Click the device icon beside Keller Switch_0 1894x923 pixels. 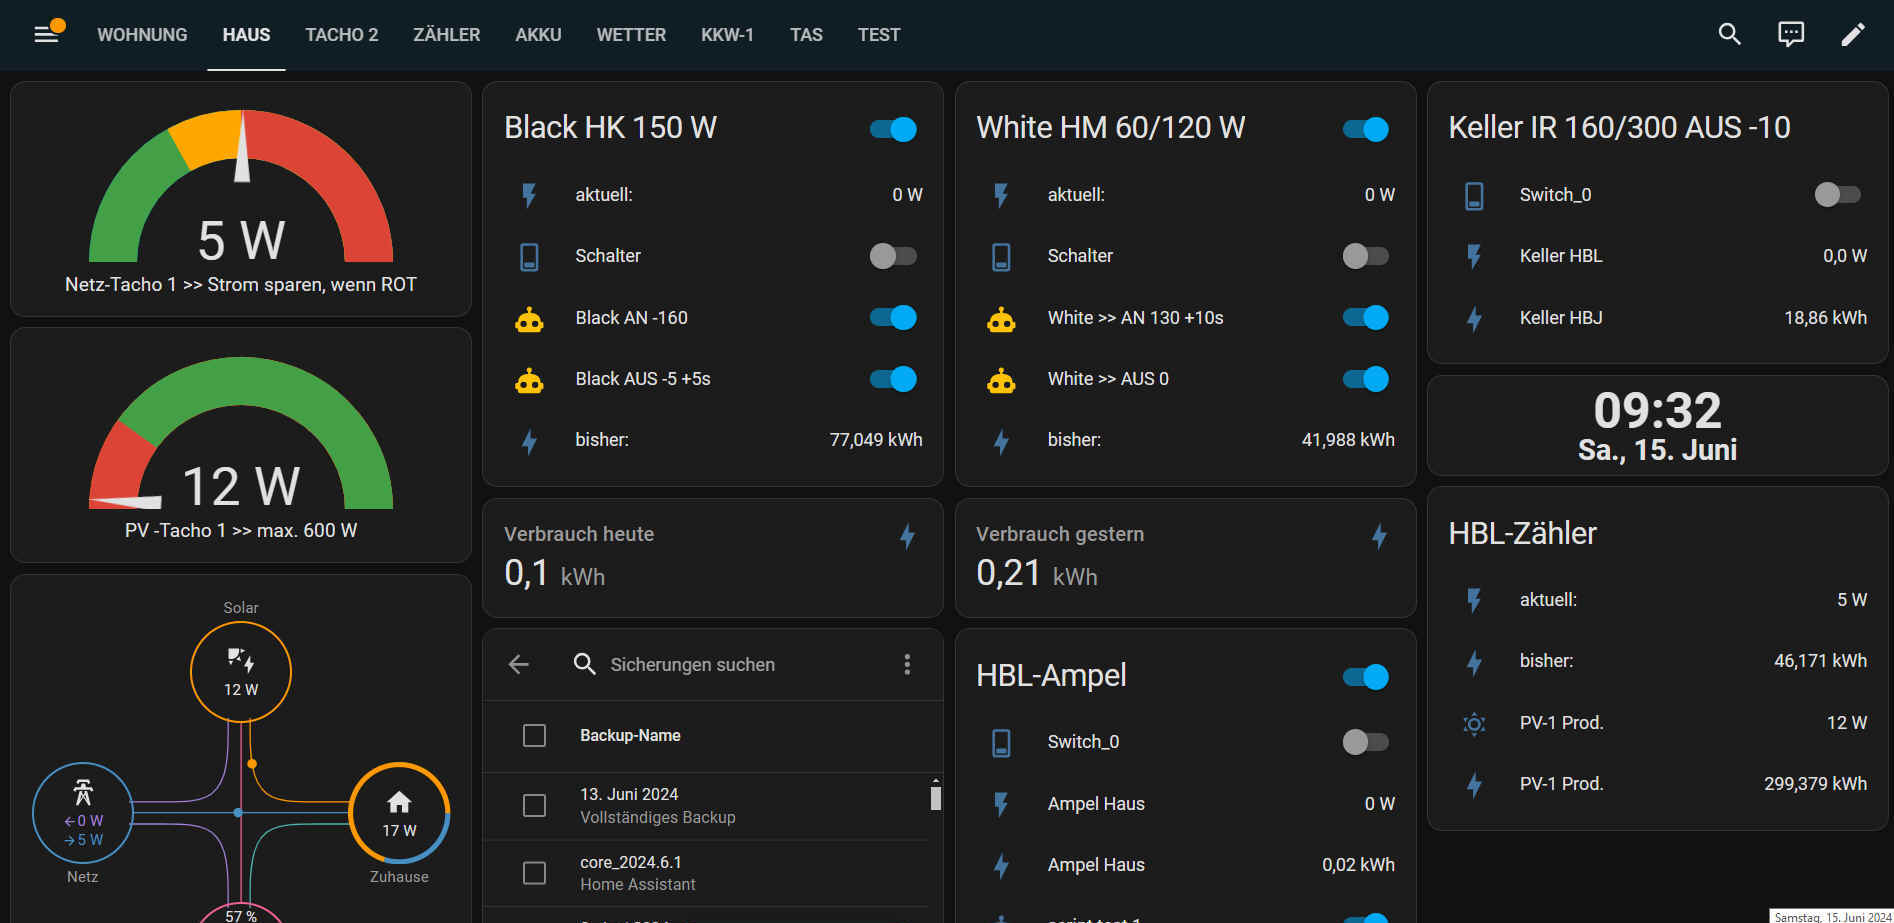(1474, 196)
